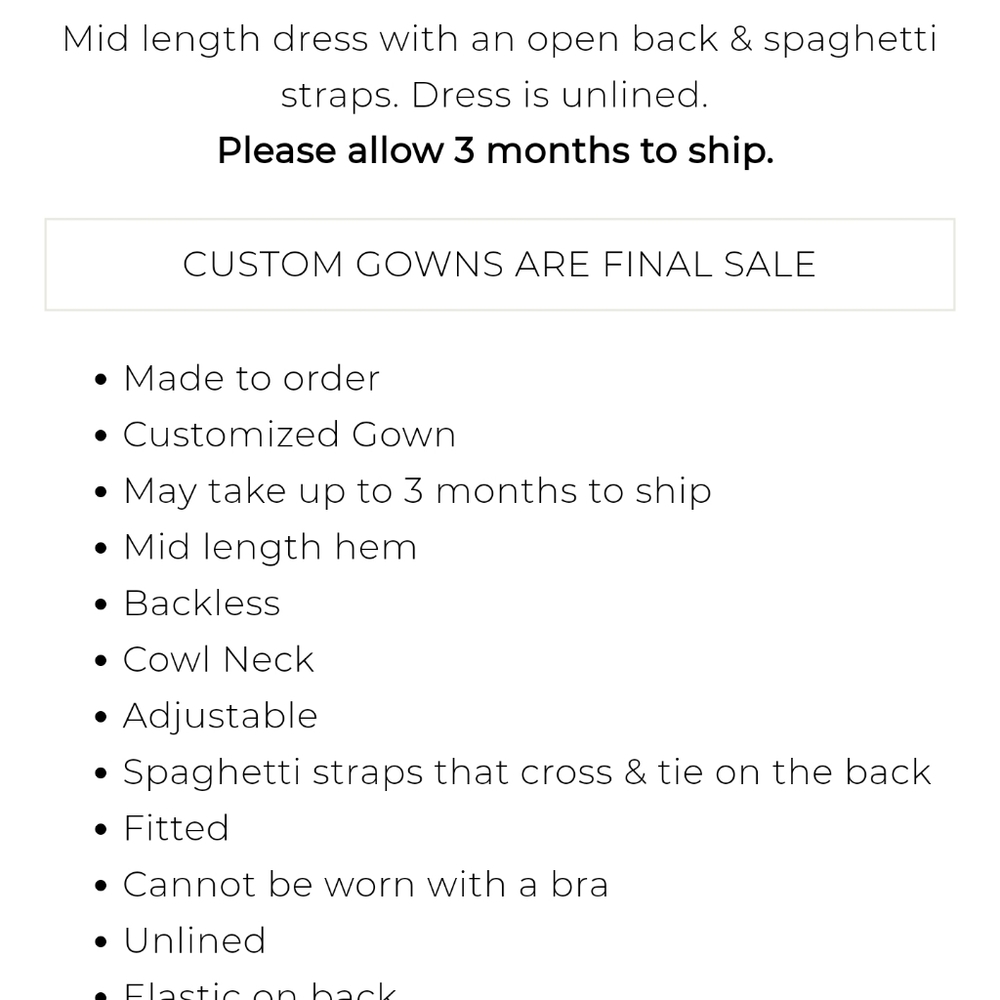This screenshot has height=1000, width=1000.
Task: Select the 'Mid length hem' list item
Action: click(x=269, y=547)
